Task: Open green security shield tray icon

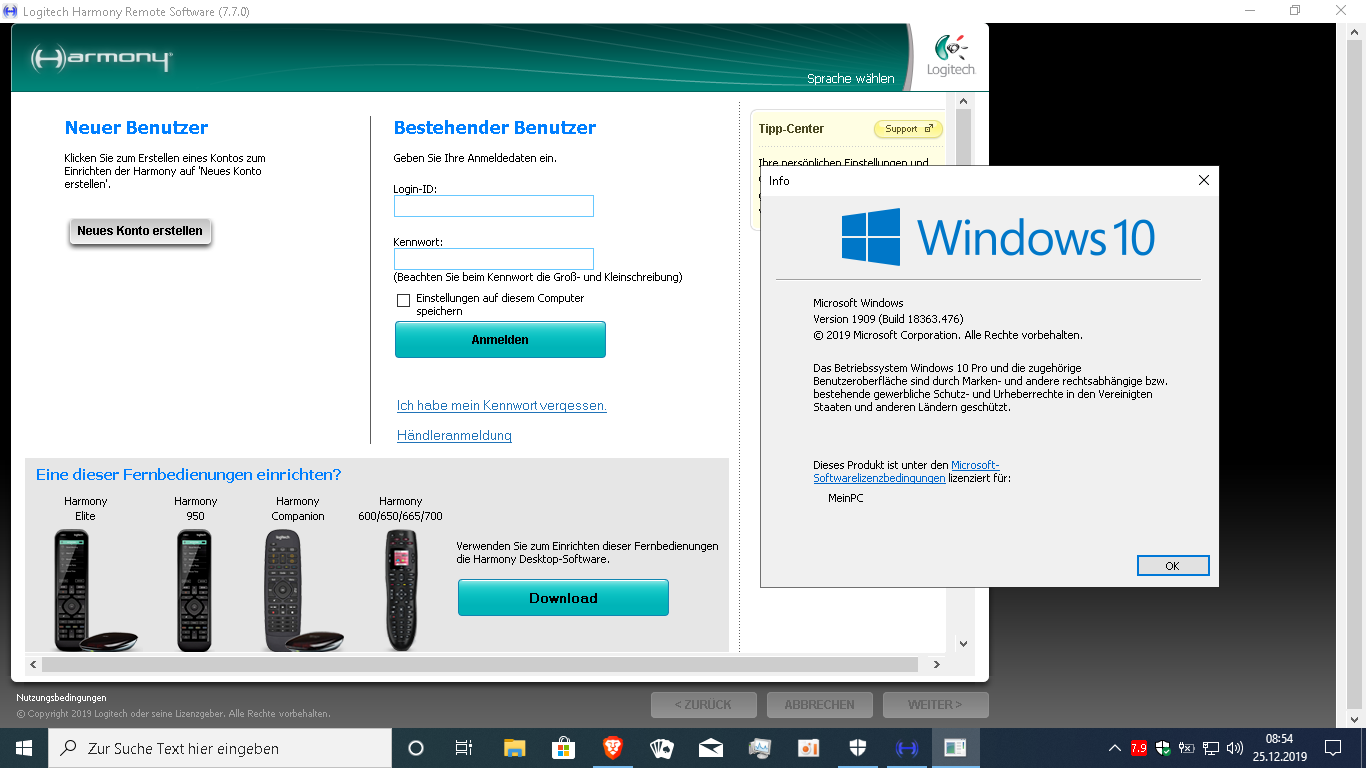Action: click(x=1163, y=748)
